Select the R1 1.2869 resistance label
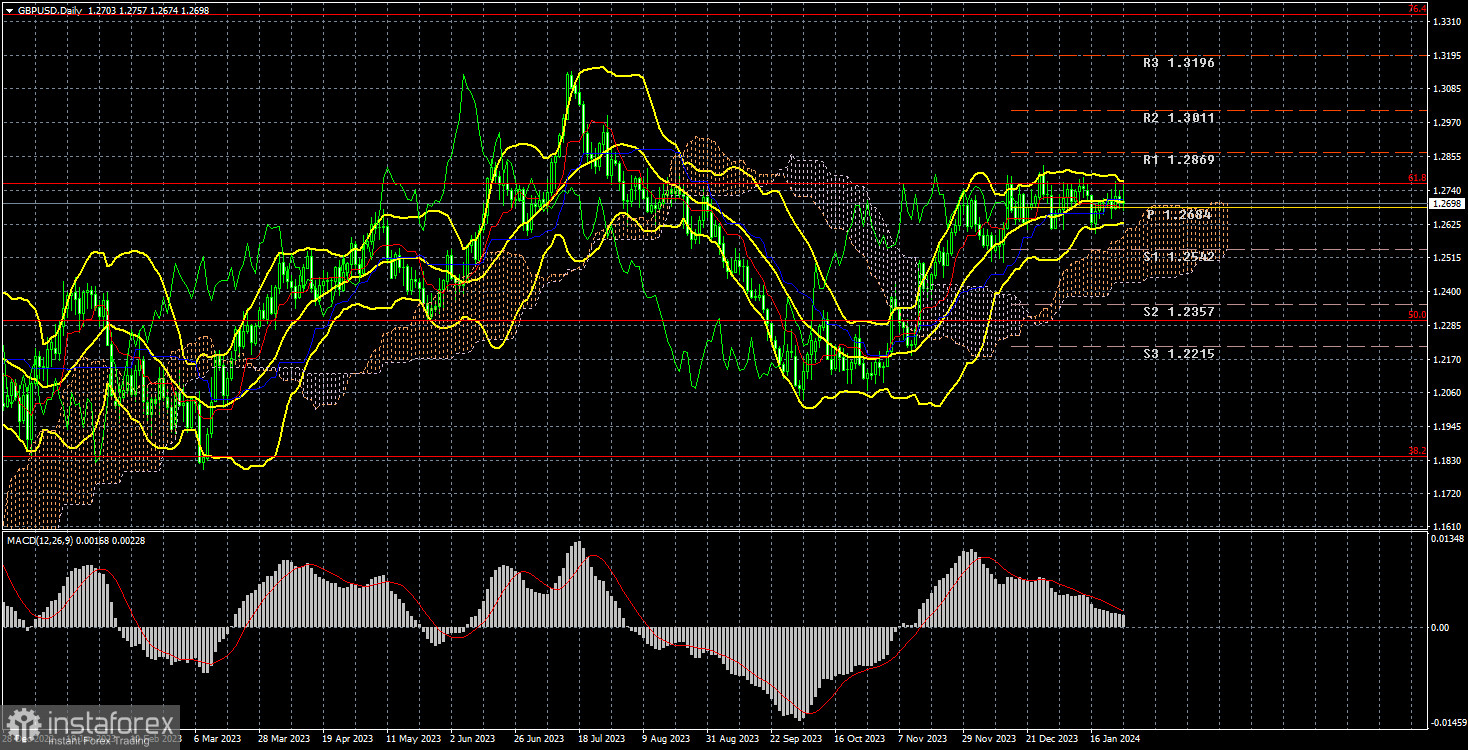 coord(1180,160)
